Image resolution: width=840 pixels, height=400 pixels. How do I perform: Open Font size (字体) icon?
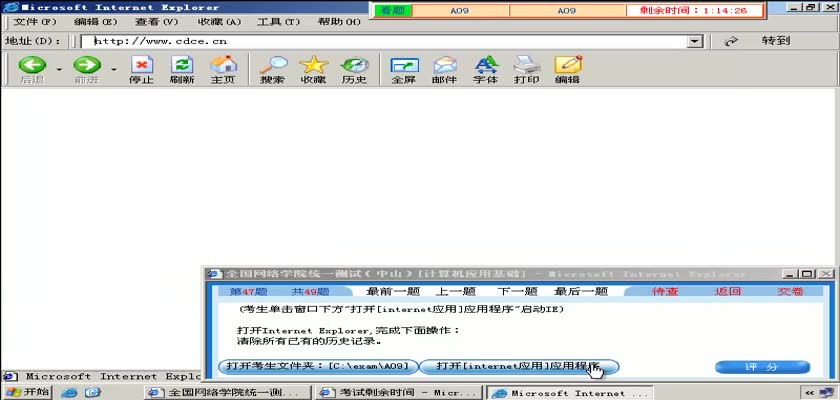click(x=486, y=65)
